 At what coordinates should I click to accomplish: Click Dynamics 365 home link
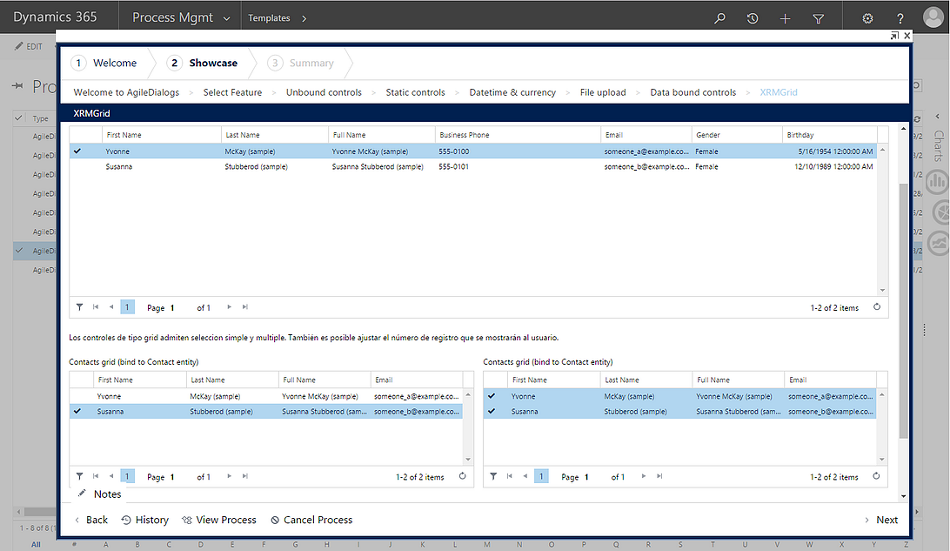[55, 17]
